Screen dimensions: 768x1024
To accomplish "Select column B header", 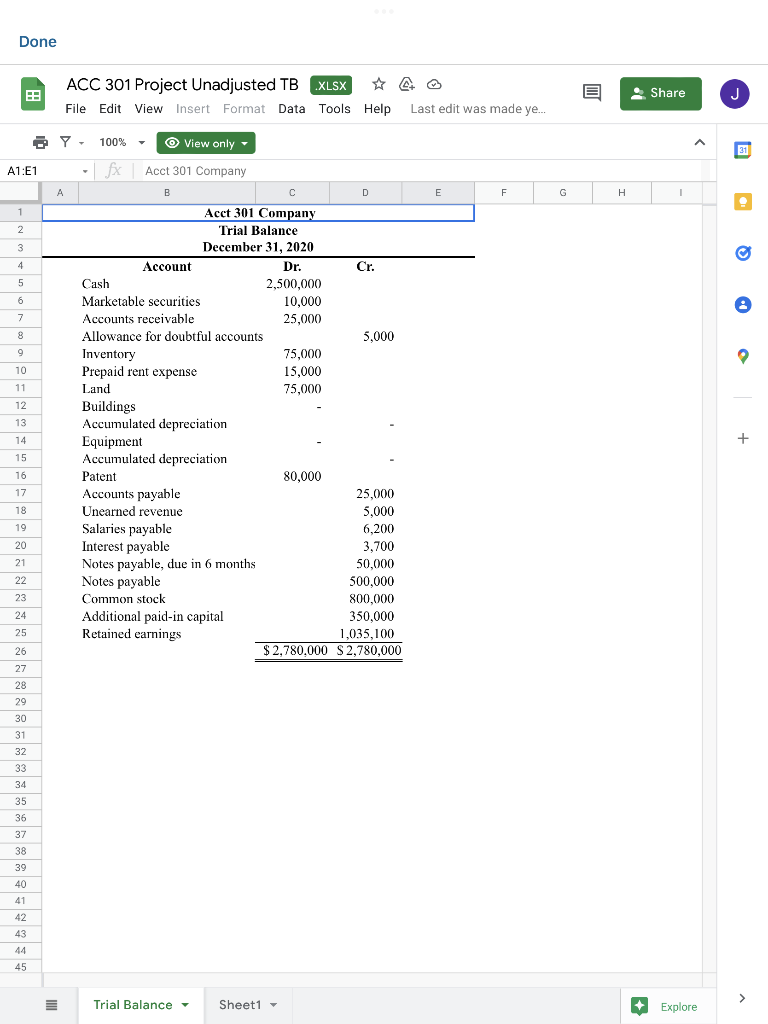I will pyautogui.click(x=167, y=193).
